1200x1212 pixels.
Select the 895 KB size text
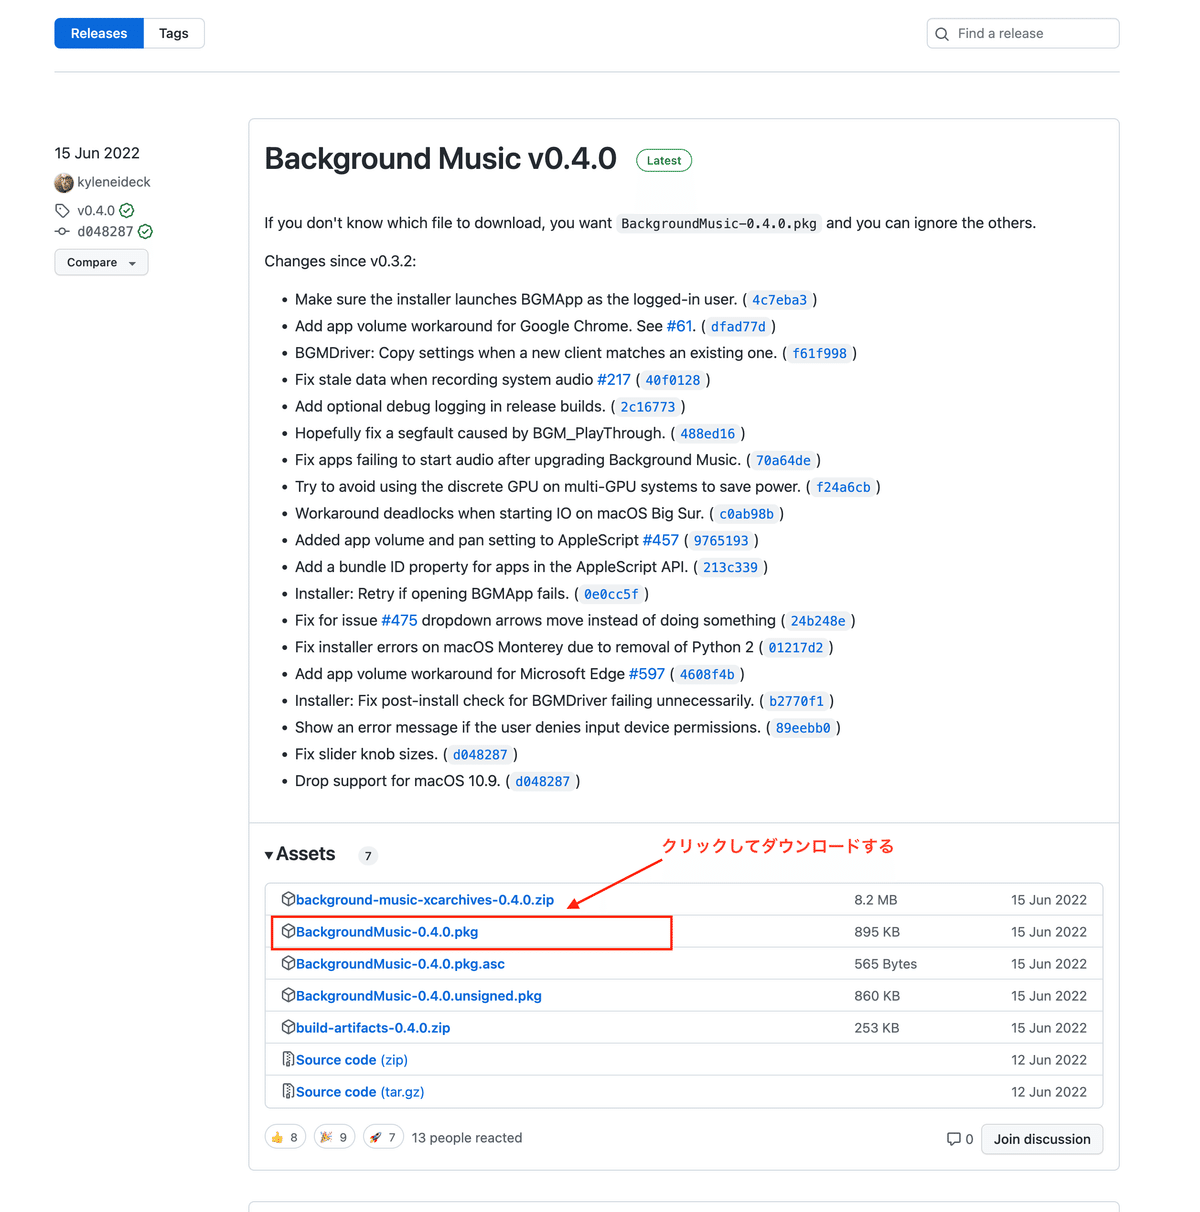tap(877, 932)
